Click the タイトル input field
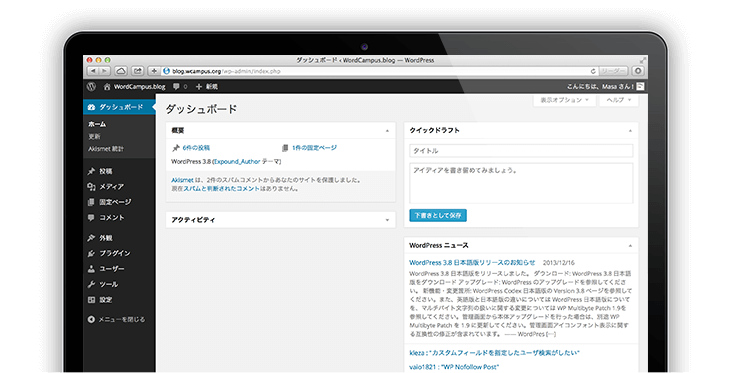Screen dimensions: 738x373 521,151
